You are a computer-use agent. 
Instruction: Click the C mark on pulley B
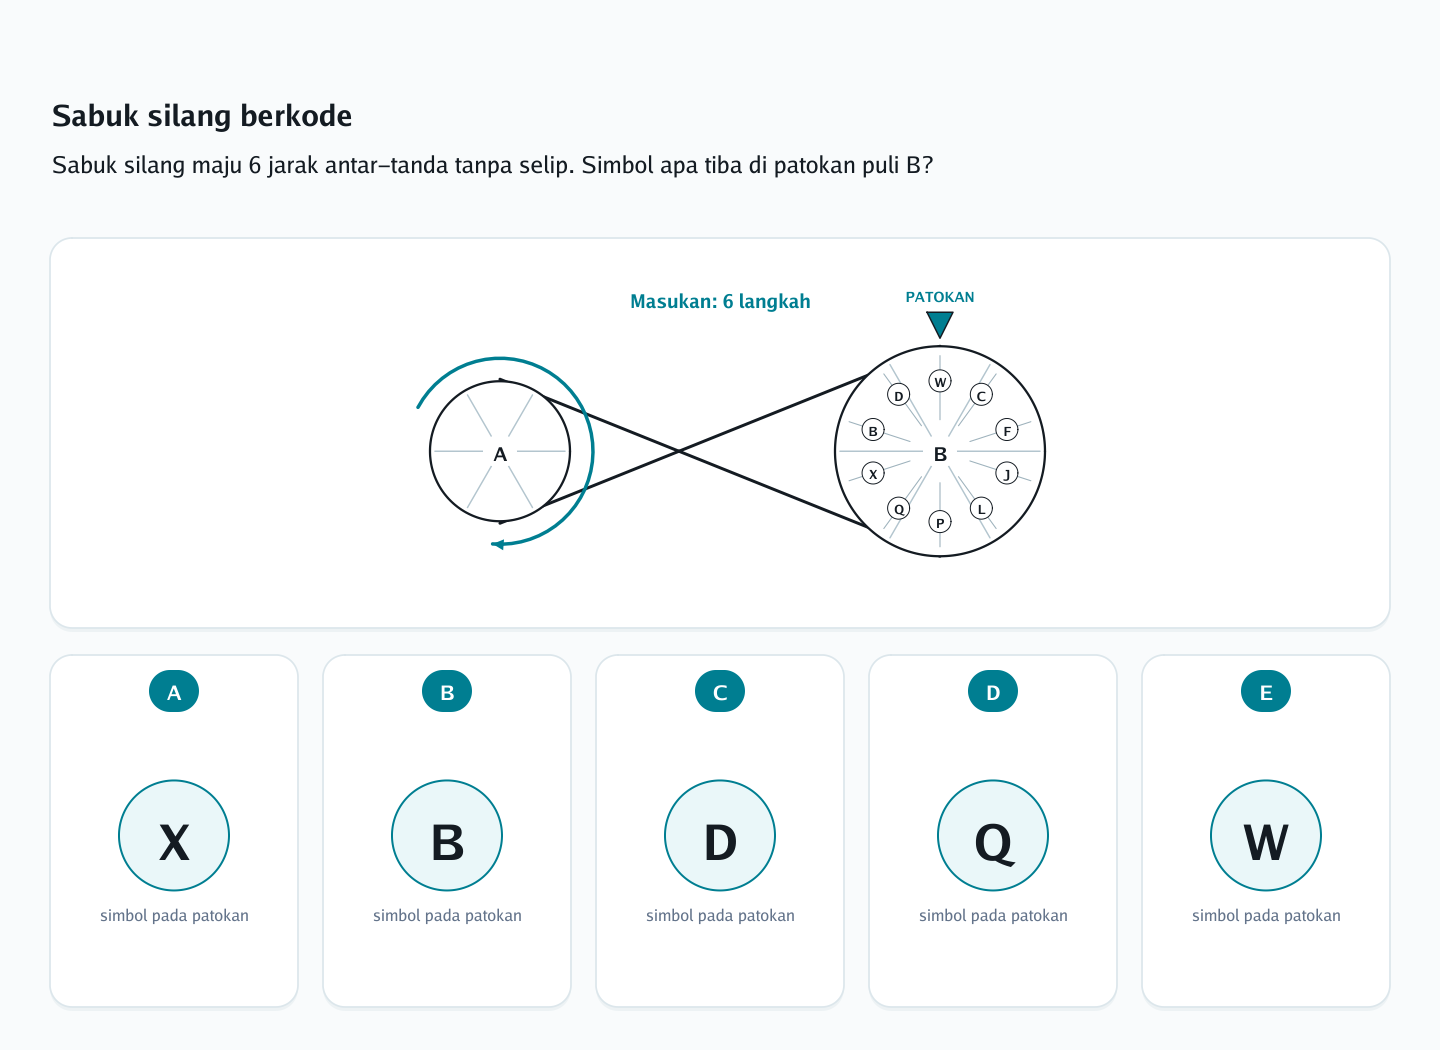point(981,395)
